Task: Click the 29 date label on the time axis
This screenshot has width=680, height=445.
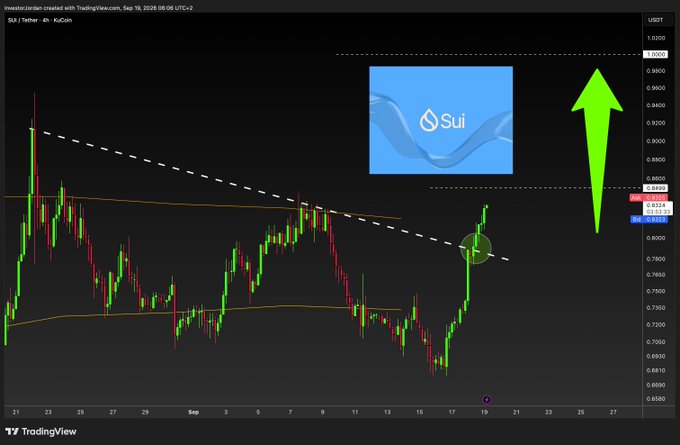Action: click(x=145, y=412)
